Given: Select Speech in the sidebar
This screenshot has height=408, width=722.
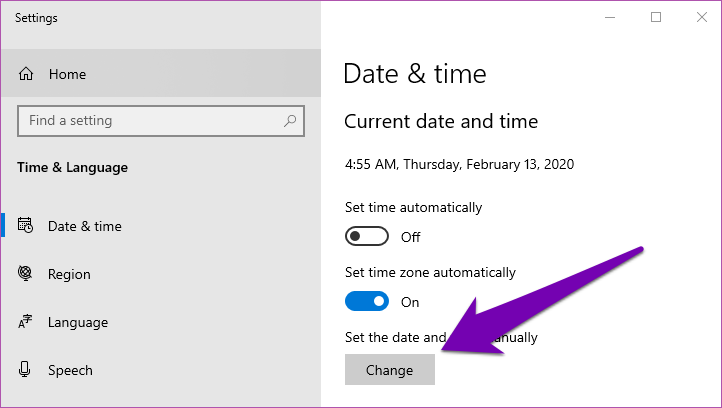Looking at the screenshot, I should tap(70, 370).
